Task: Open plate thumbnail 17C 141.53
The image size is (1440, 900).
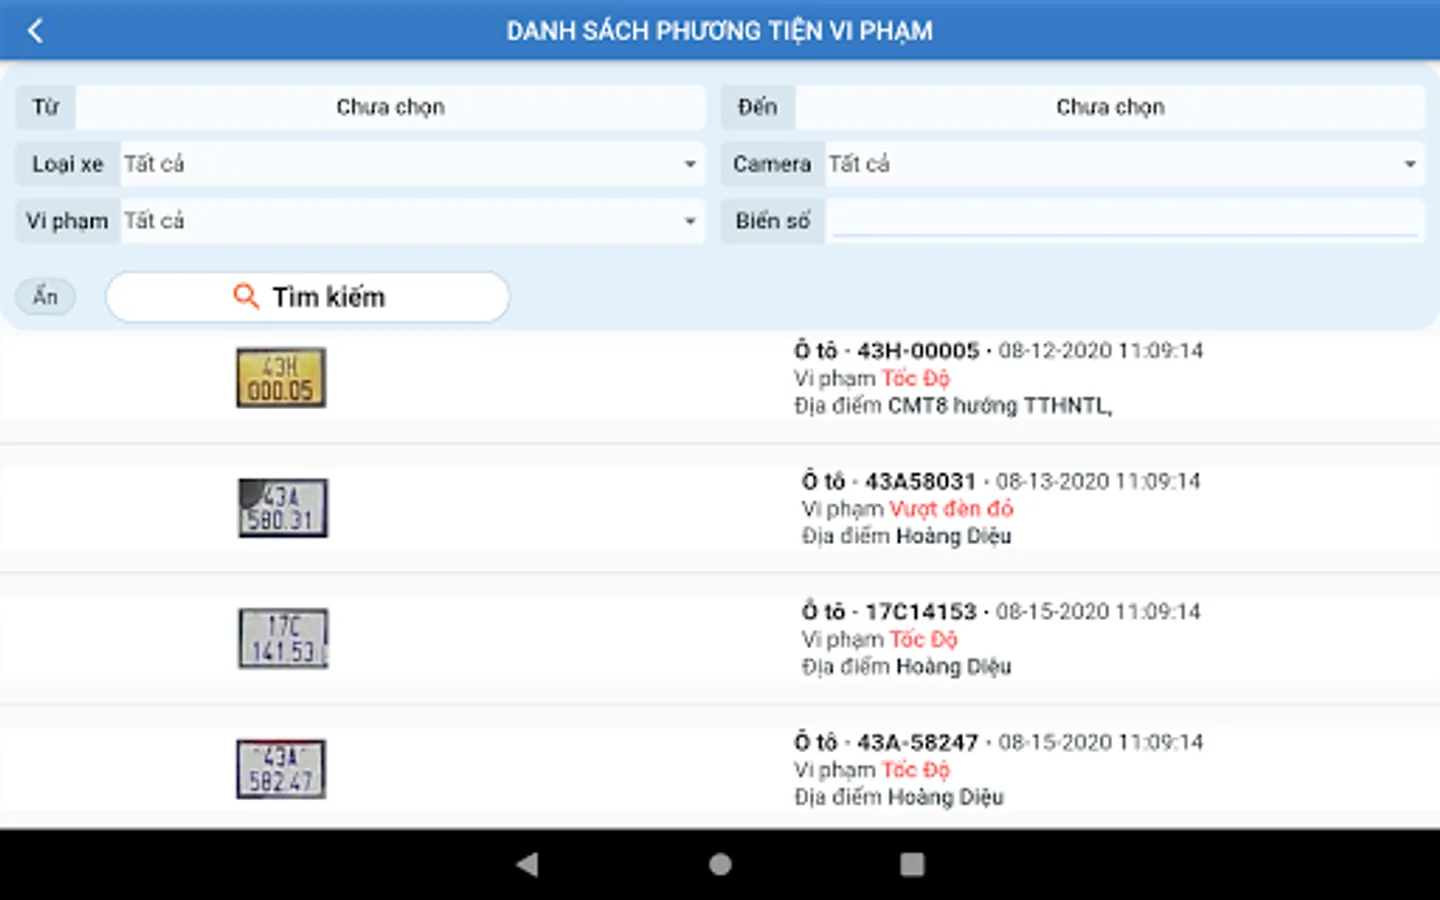Action: tap(283, 639)
